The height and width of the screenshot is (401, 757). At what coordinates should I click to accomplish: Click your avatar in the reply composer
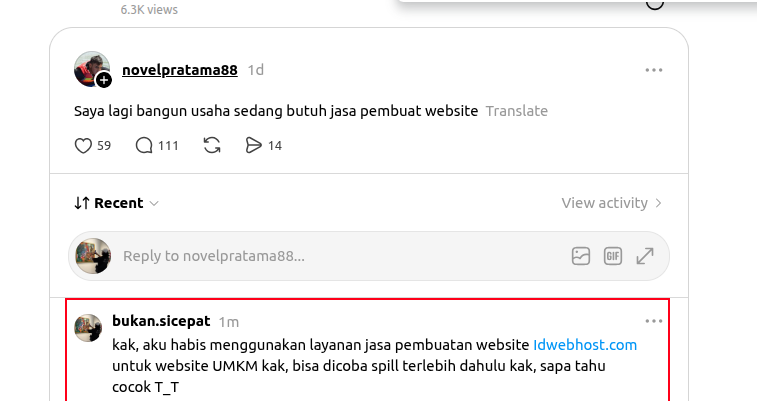[93, 256]
